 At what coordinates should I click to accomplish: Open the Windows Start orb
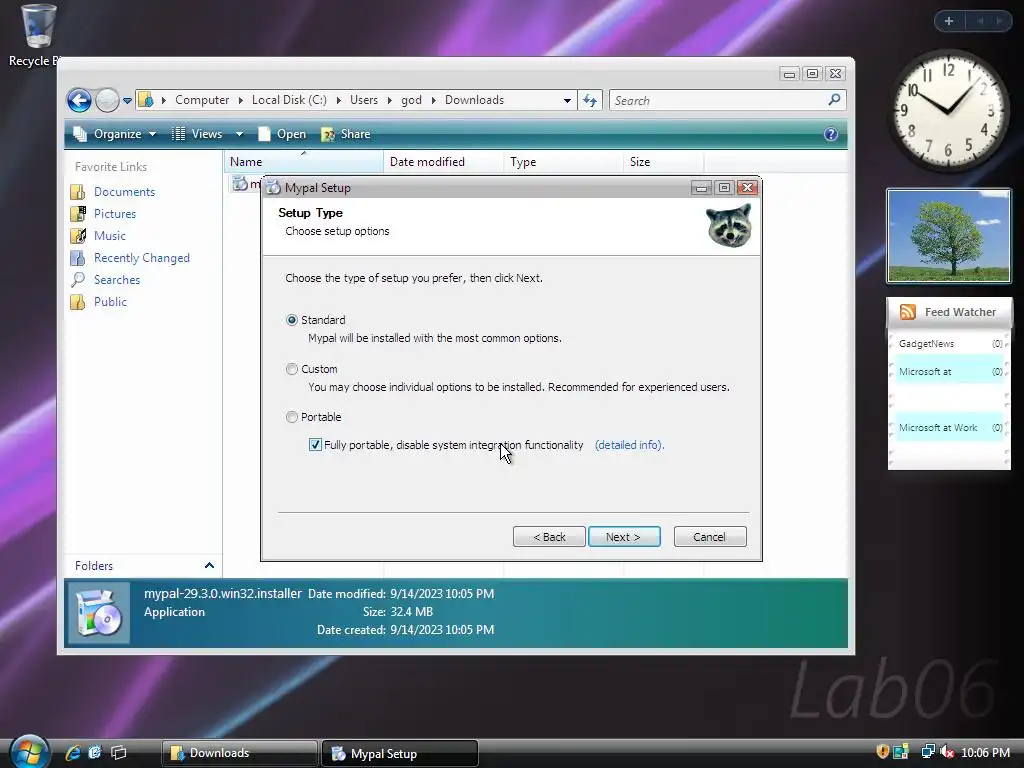(x=29, y=751)
